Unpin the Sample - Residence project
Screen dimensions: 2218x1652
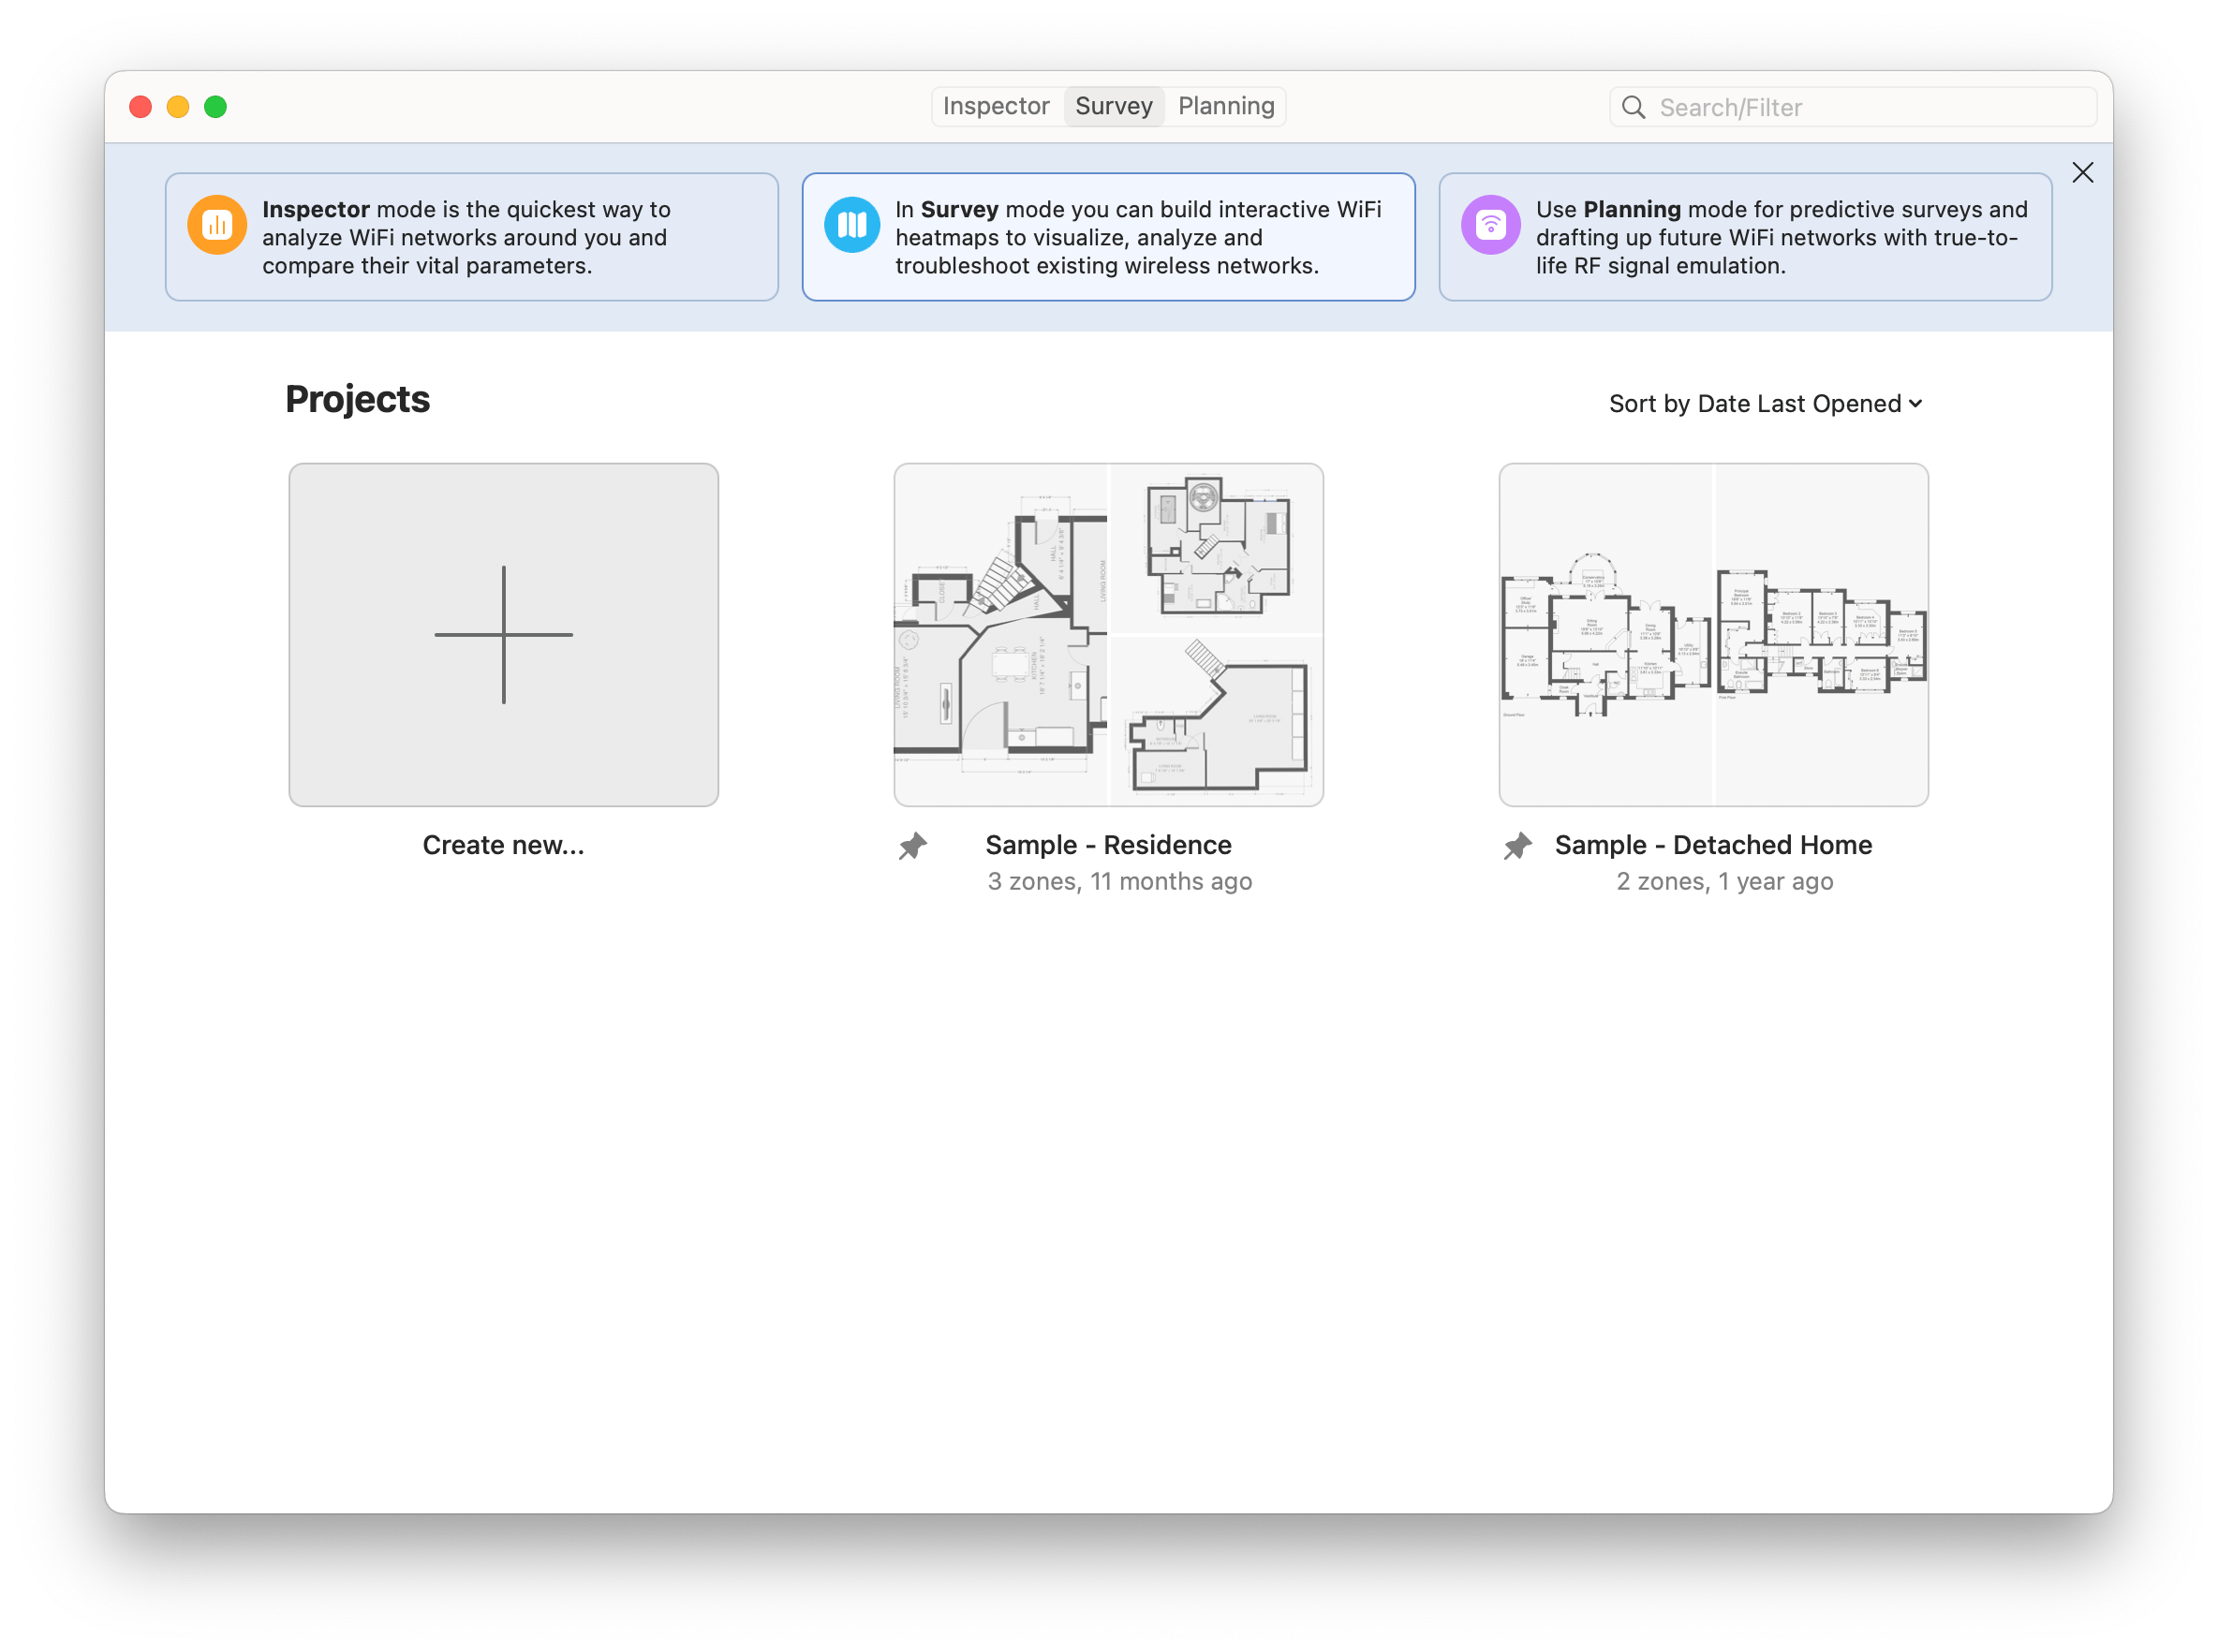click(912, 846)
